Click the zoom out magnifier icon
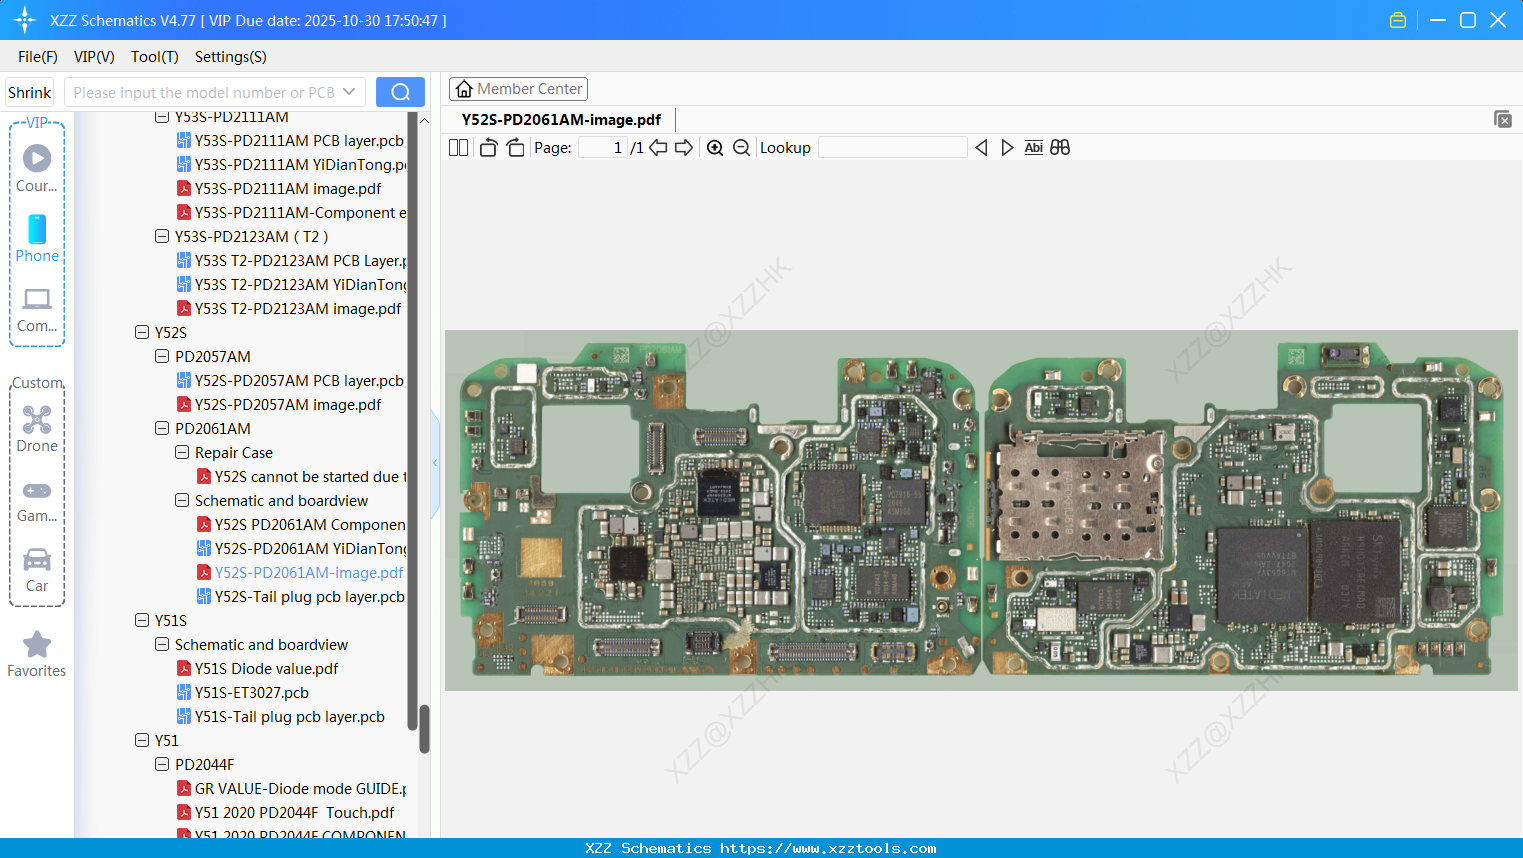The width and height of the screenshot is (1523, 858). tap(741, 148)
